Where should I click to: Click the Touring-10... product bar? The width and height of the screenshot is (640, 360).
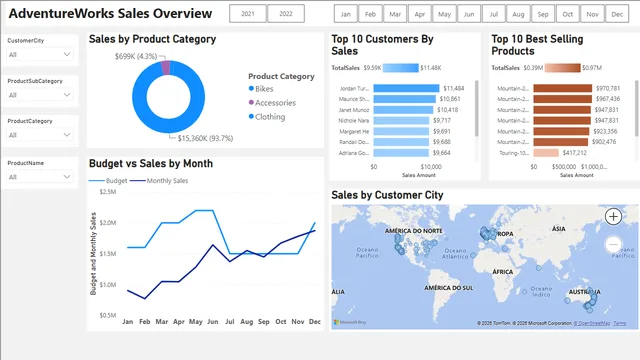coord(546,153)
